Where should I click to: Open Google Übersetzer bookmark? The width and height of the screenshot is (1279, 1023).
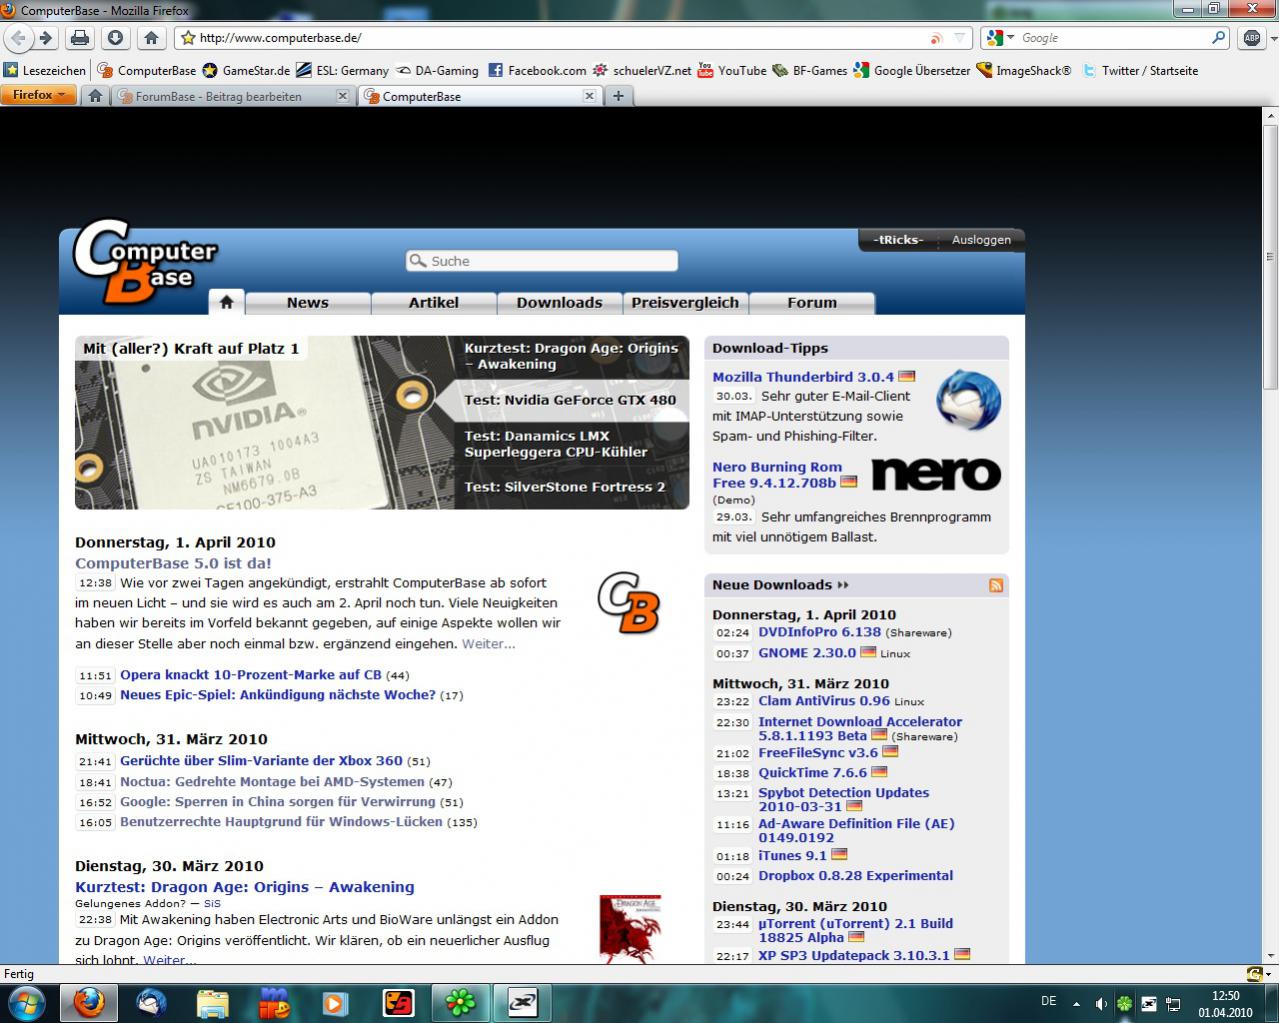[912, 70]
